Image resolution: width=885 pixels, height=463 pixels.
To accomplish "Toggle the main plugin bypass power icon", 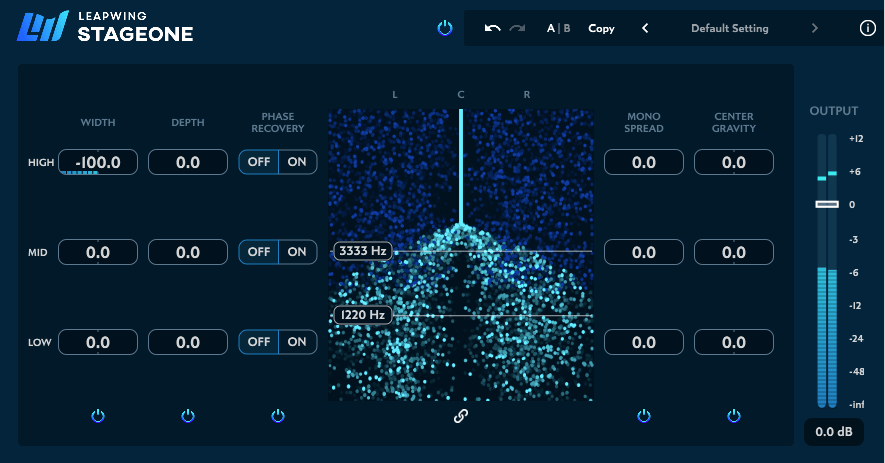I will pyautogui.click(x=445, y=28).
